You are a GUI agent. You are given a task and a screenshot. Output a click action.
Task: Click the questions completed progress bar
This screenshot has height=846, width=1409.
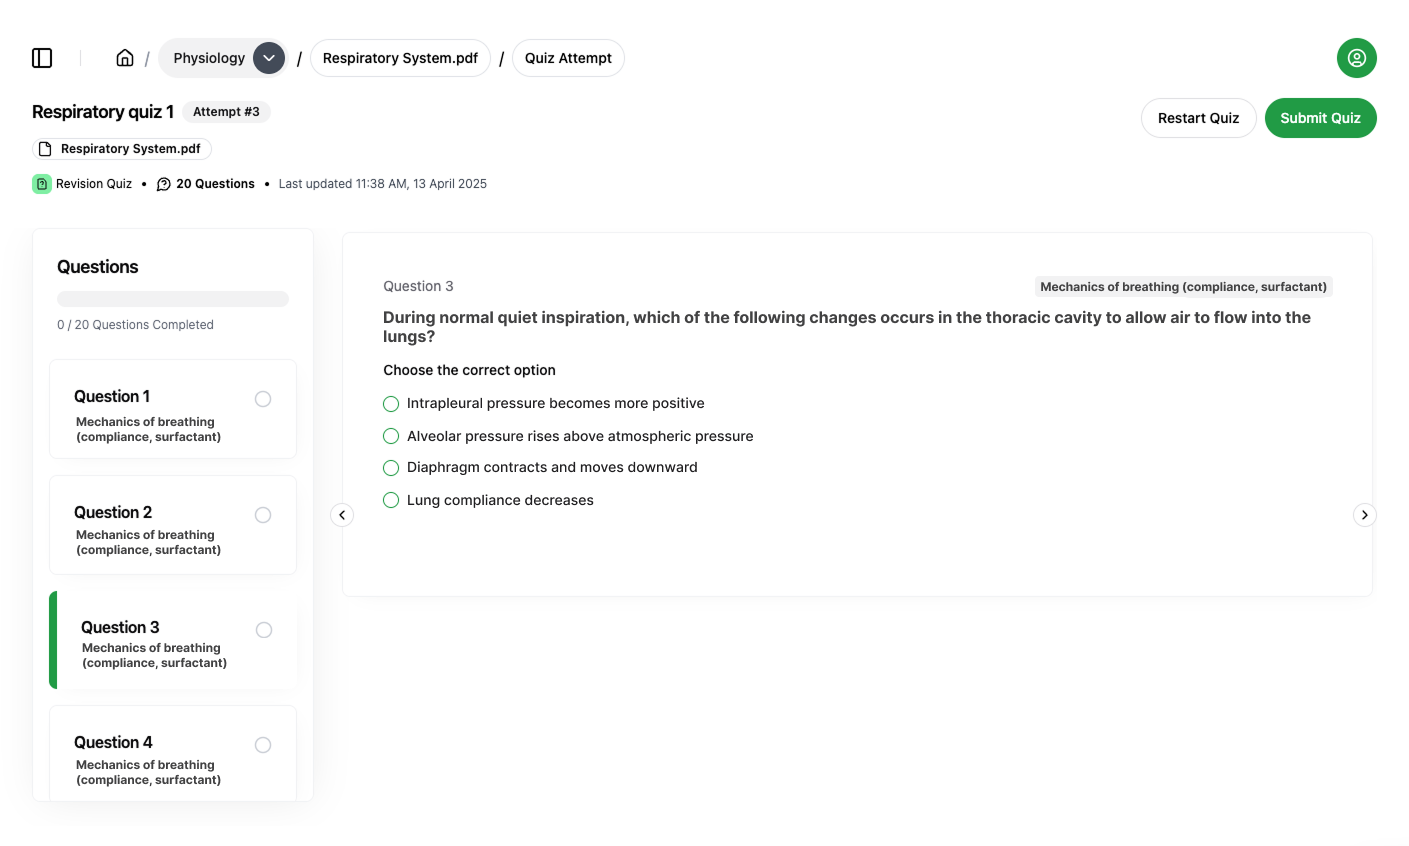[x=173, y=299]
